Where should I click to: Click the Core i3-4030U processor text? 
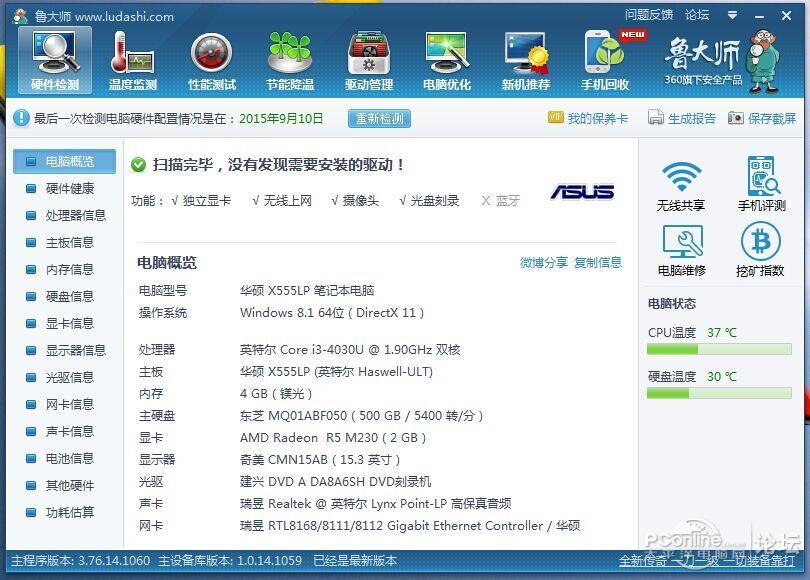coord(350,350)
